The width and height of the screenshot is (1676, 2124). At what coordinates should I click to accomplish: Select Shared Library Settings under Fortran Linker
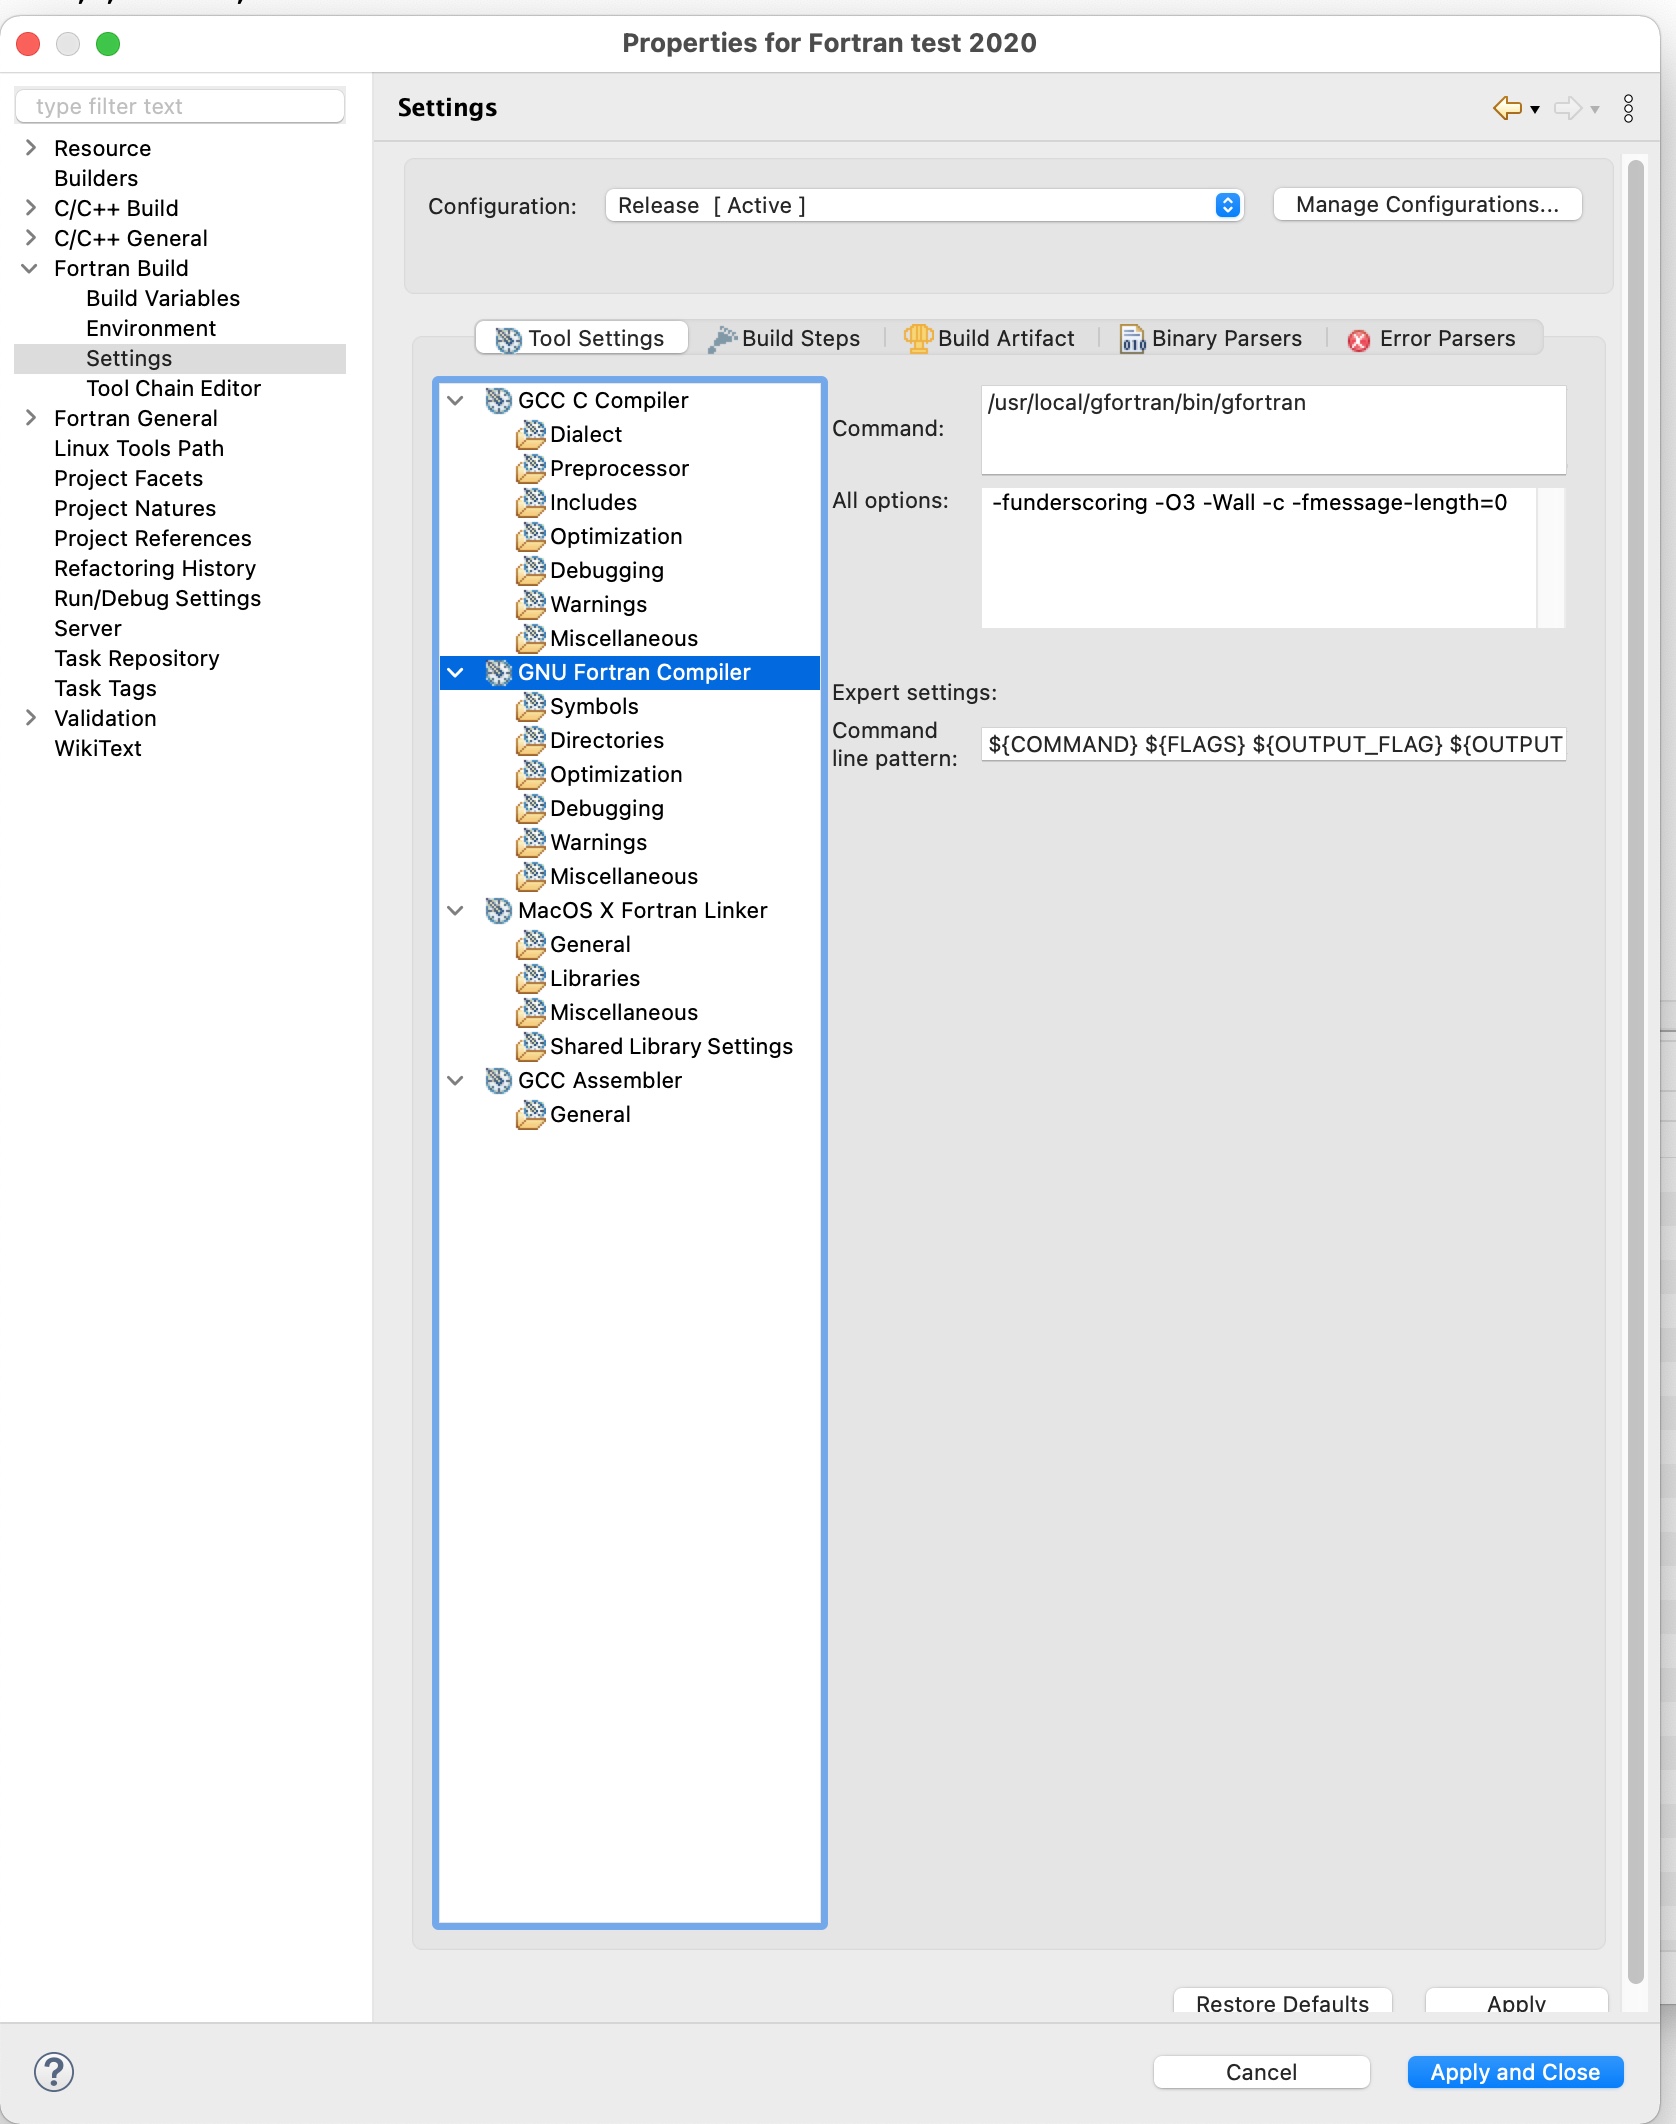pyautogui.click(x=671, y=1046)
